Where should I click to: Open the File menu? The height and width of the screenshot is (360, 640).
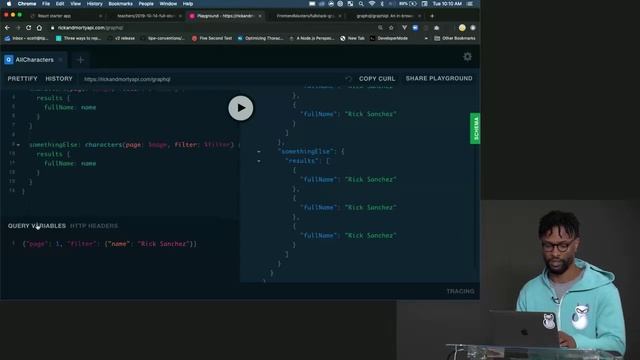46,4
